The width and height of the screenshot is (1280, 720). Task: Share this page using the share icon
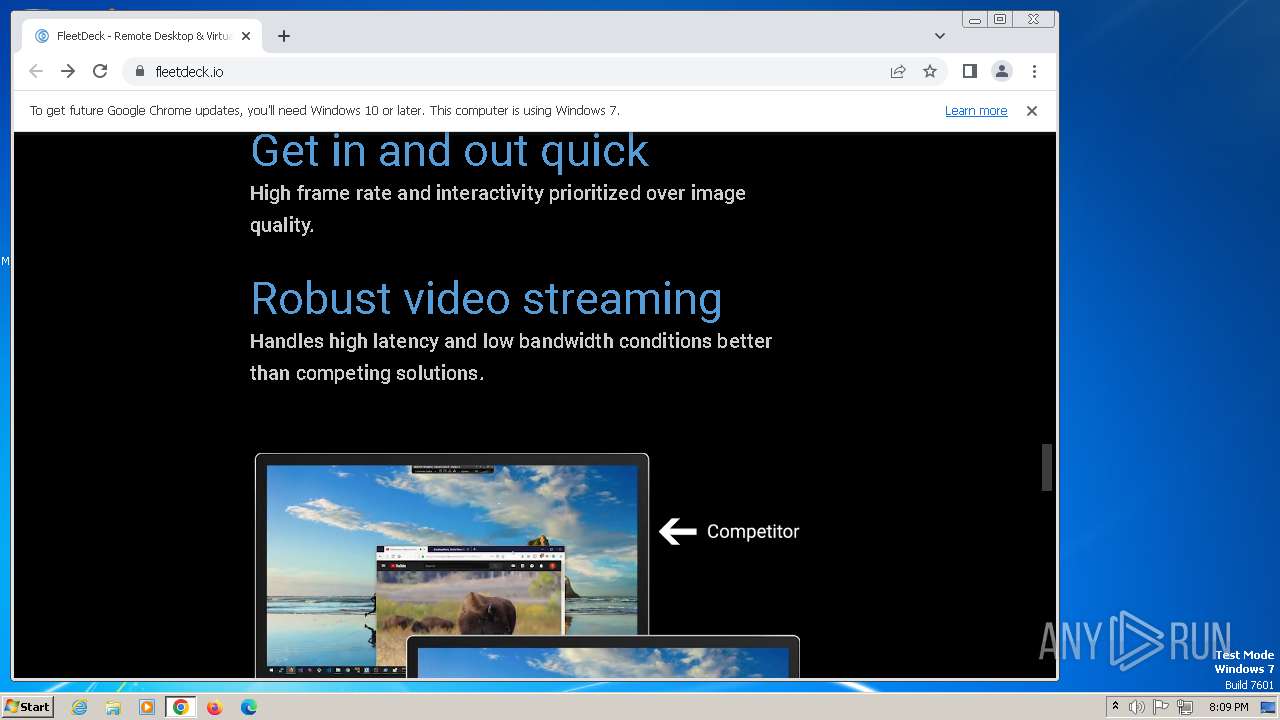point(898,71)
